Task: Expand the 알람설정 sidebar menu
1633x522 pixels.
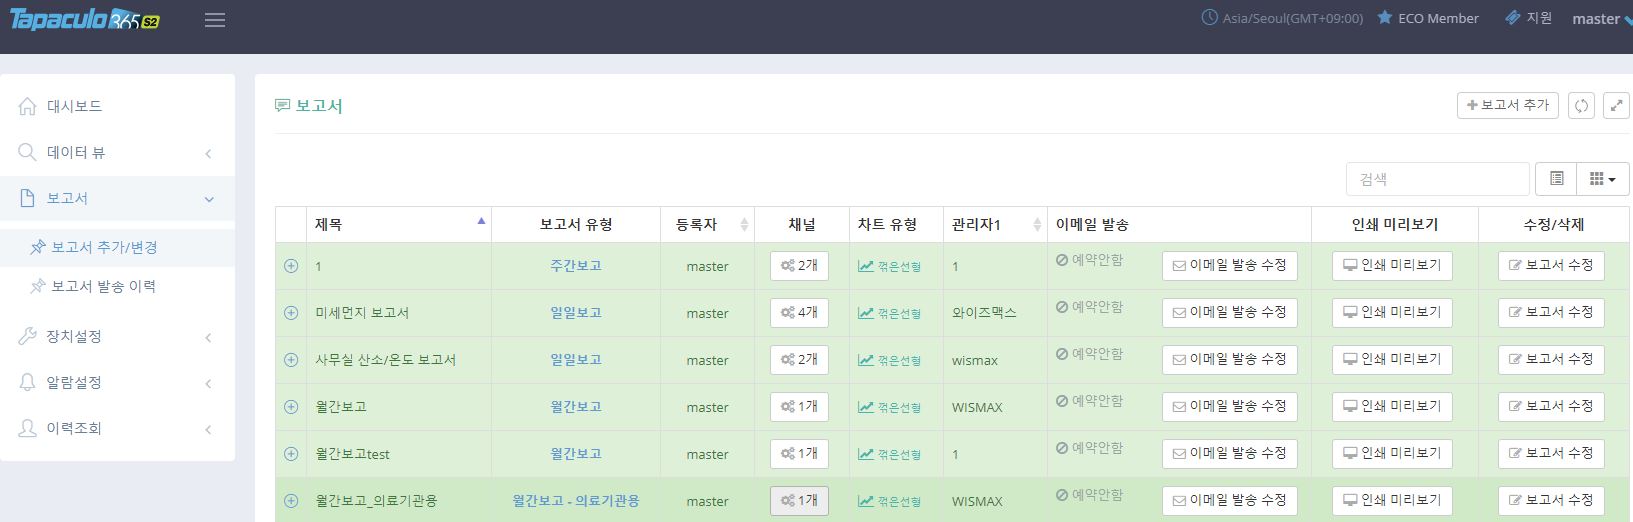Action: tap(118, 382)
